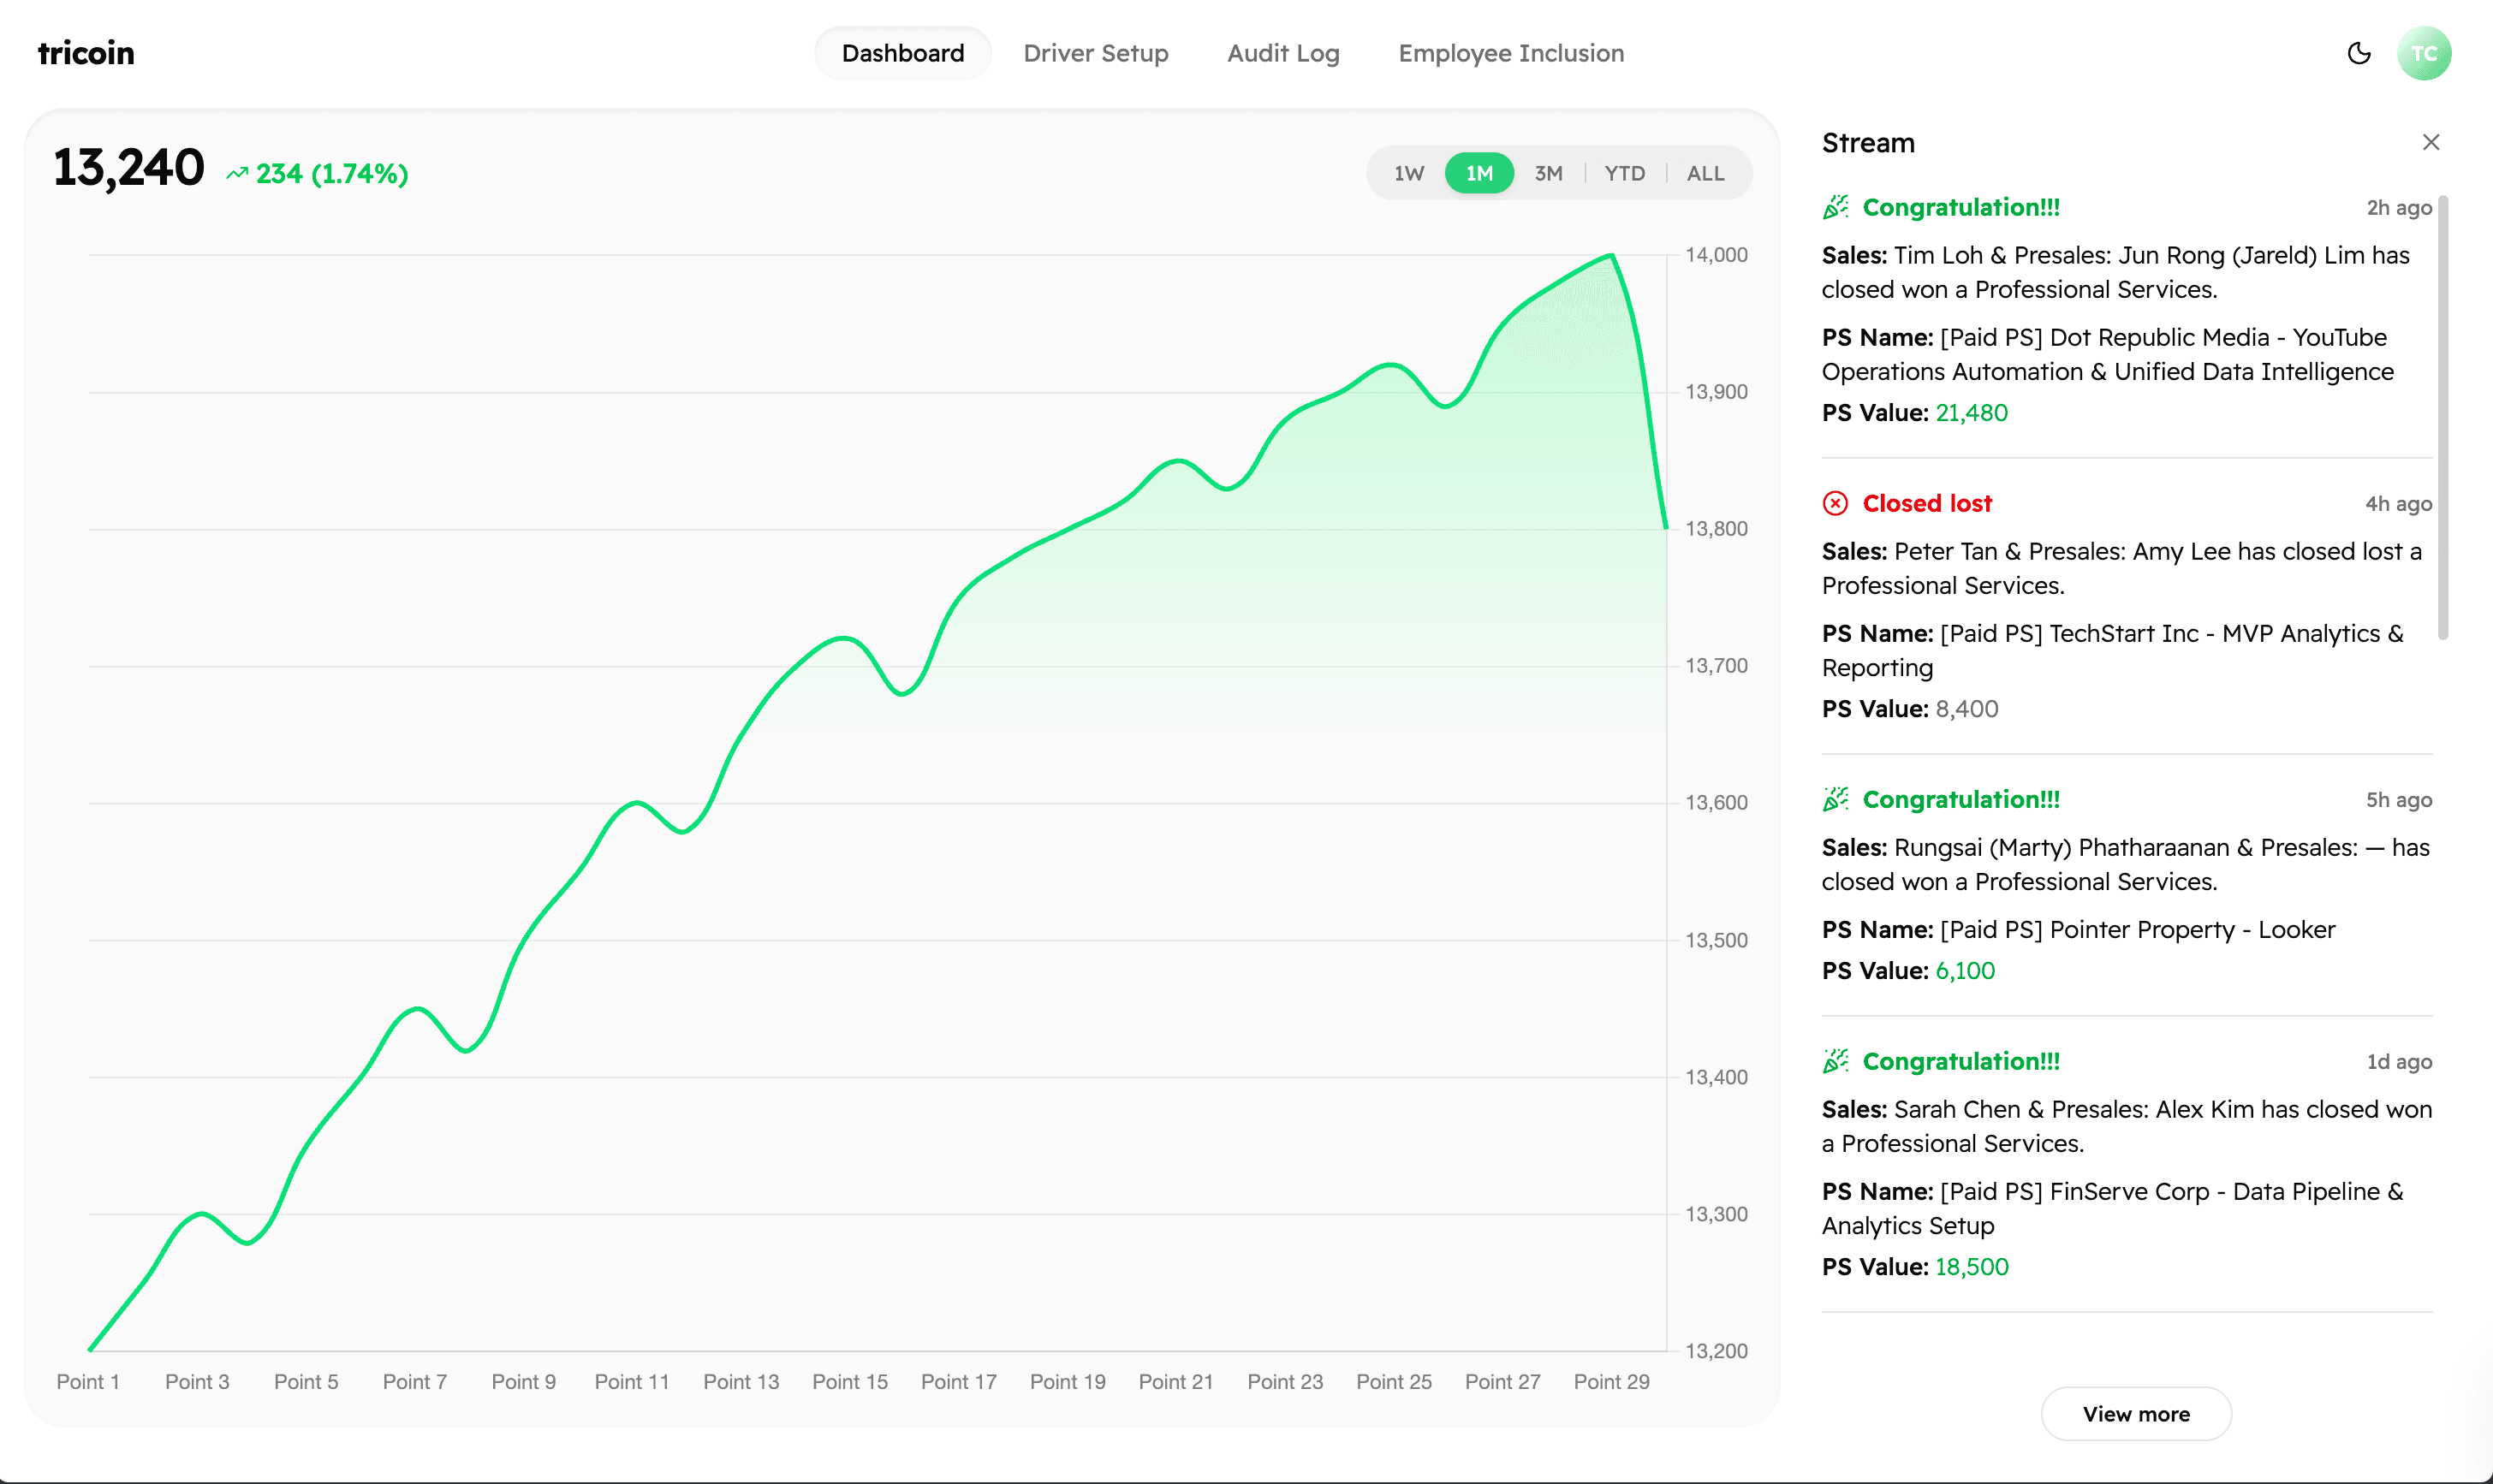
Task: Click the tricoin logo
Action: coord(86,53)
